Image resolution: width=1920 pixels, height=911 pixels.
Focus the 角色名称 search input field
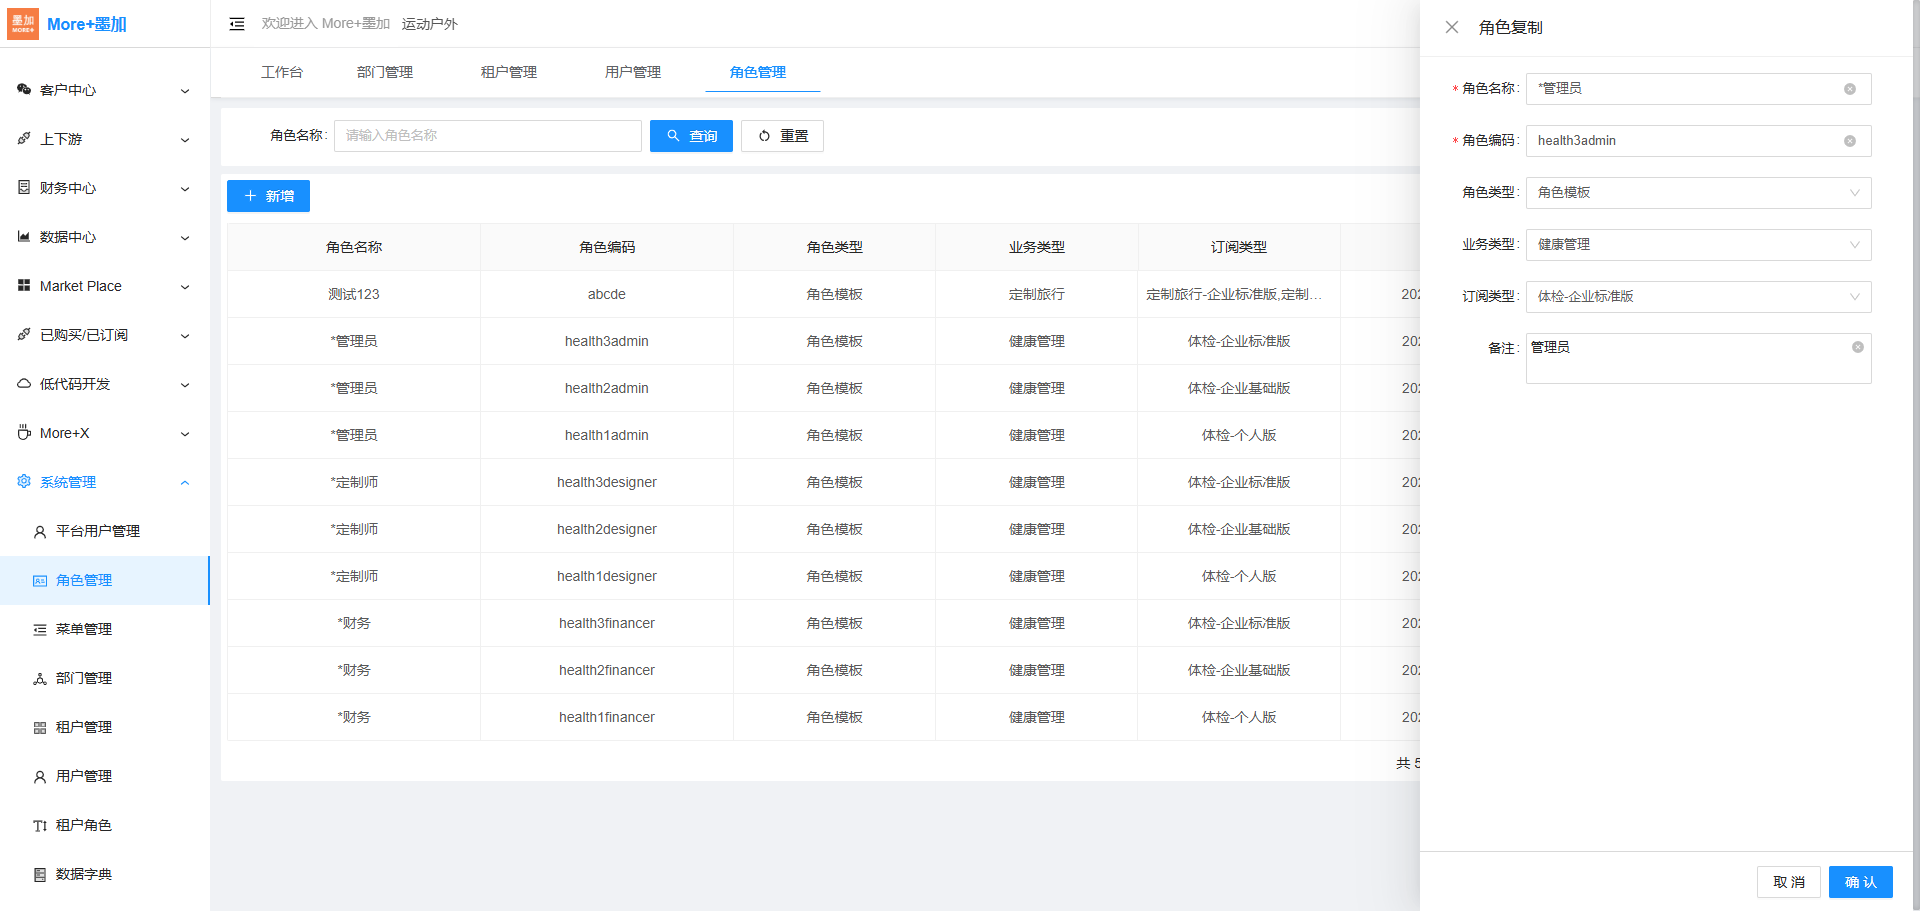[487, 136]
